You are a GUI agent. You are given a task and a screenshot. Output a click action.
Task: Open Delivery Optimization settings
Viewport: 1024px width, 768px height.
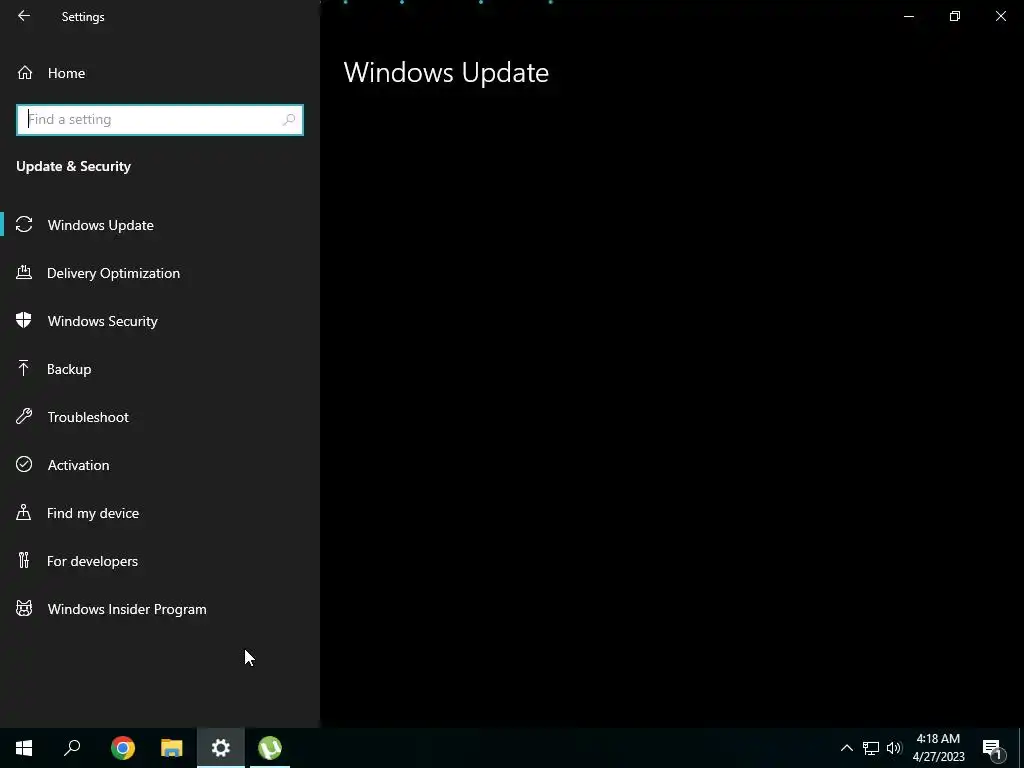(x=160, y=273)
